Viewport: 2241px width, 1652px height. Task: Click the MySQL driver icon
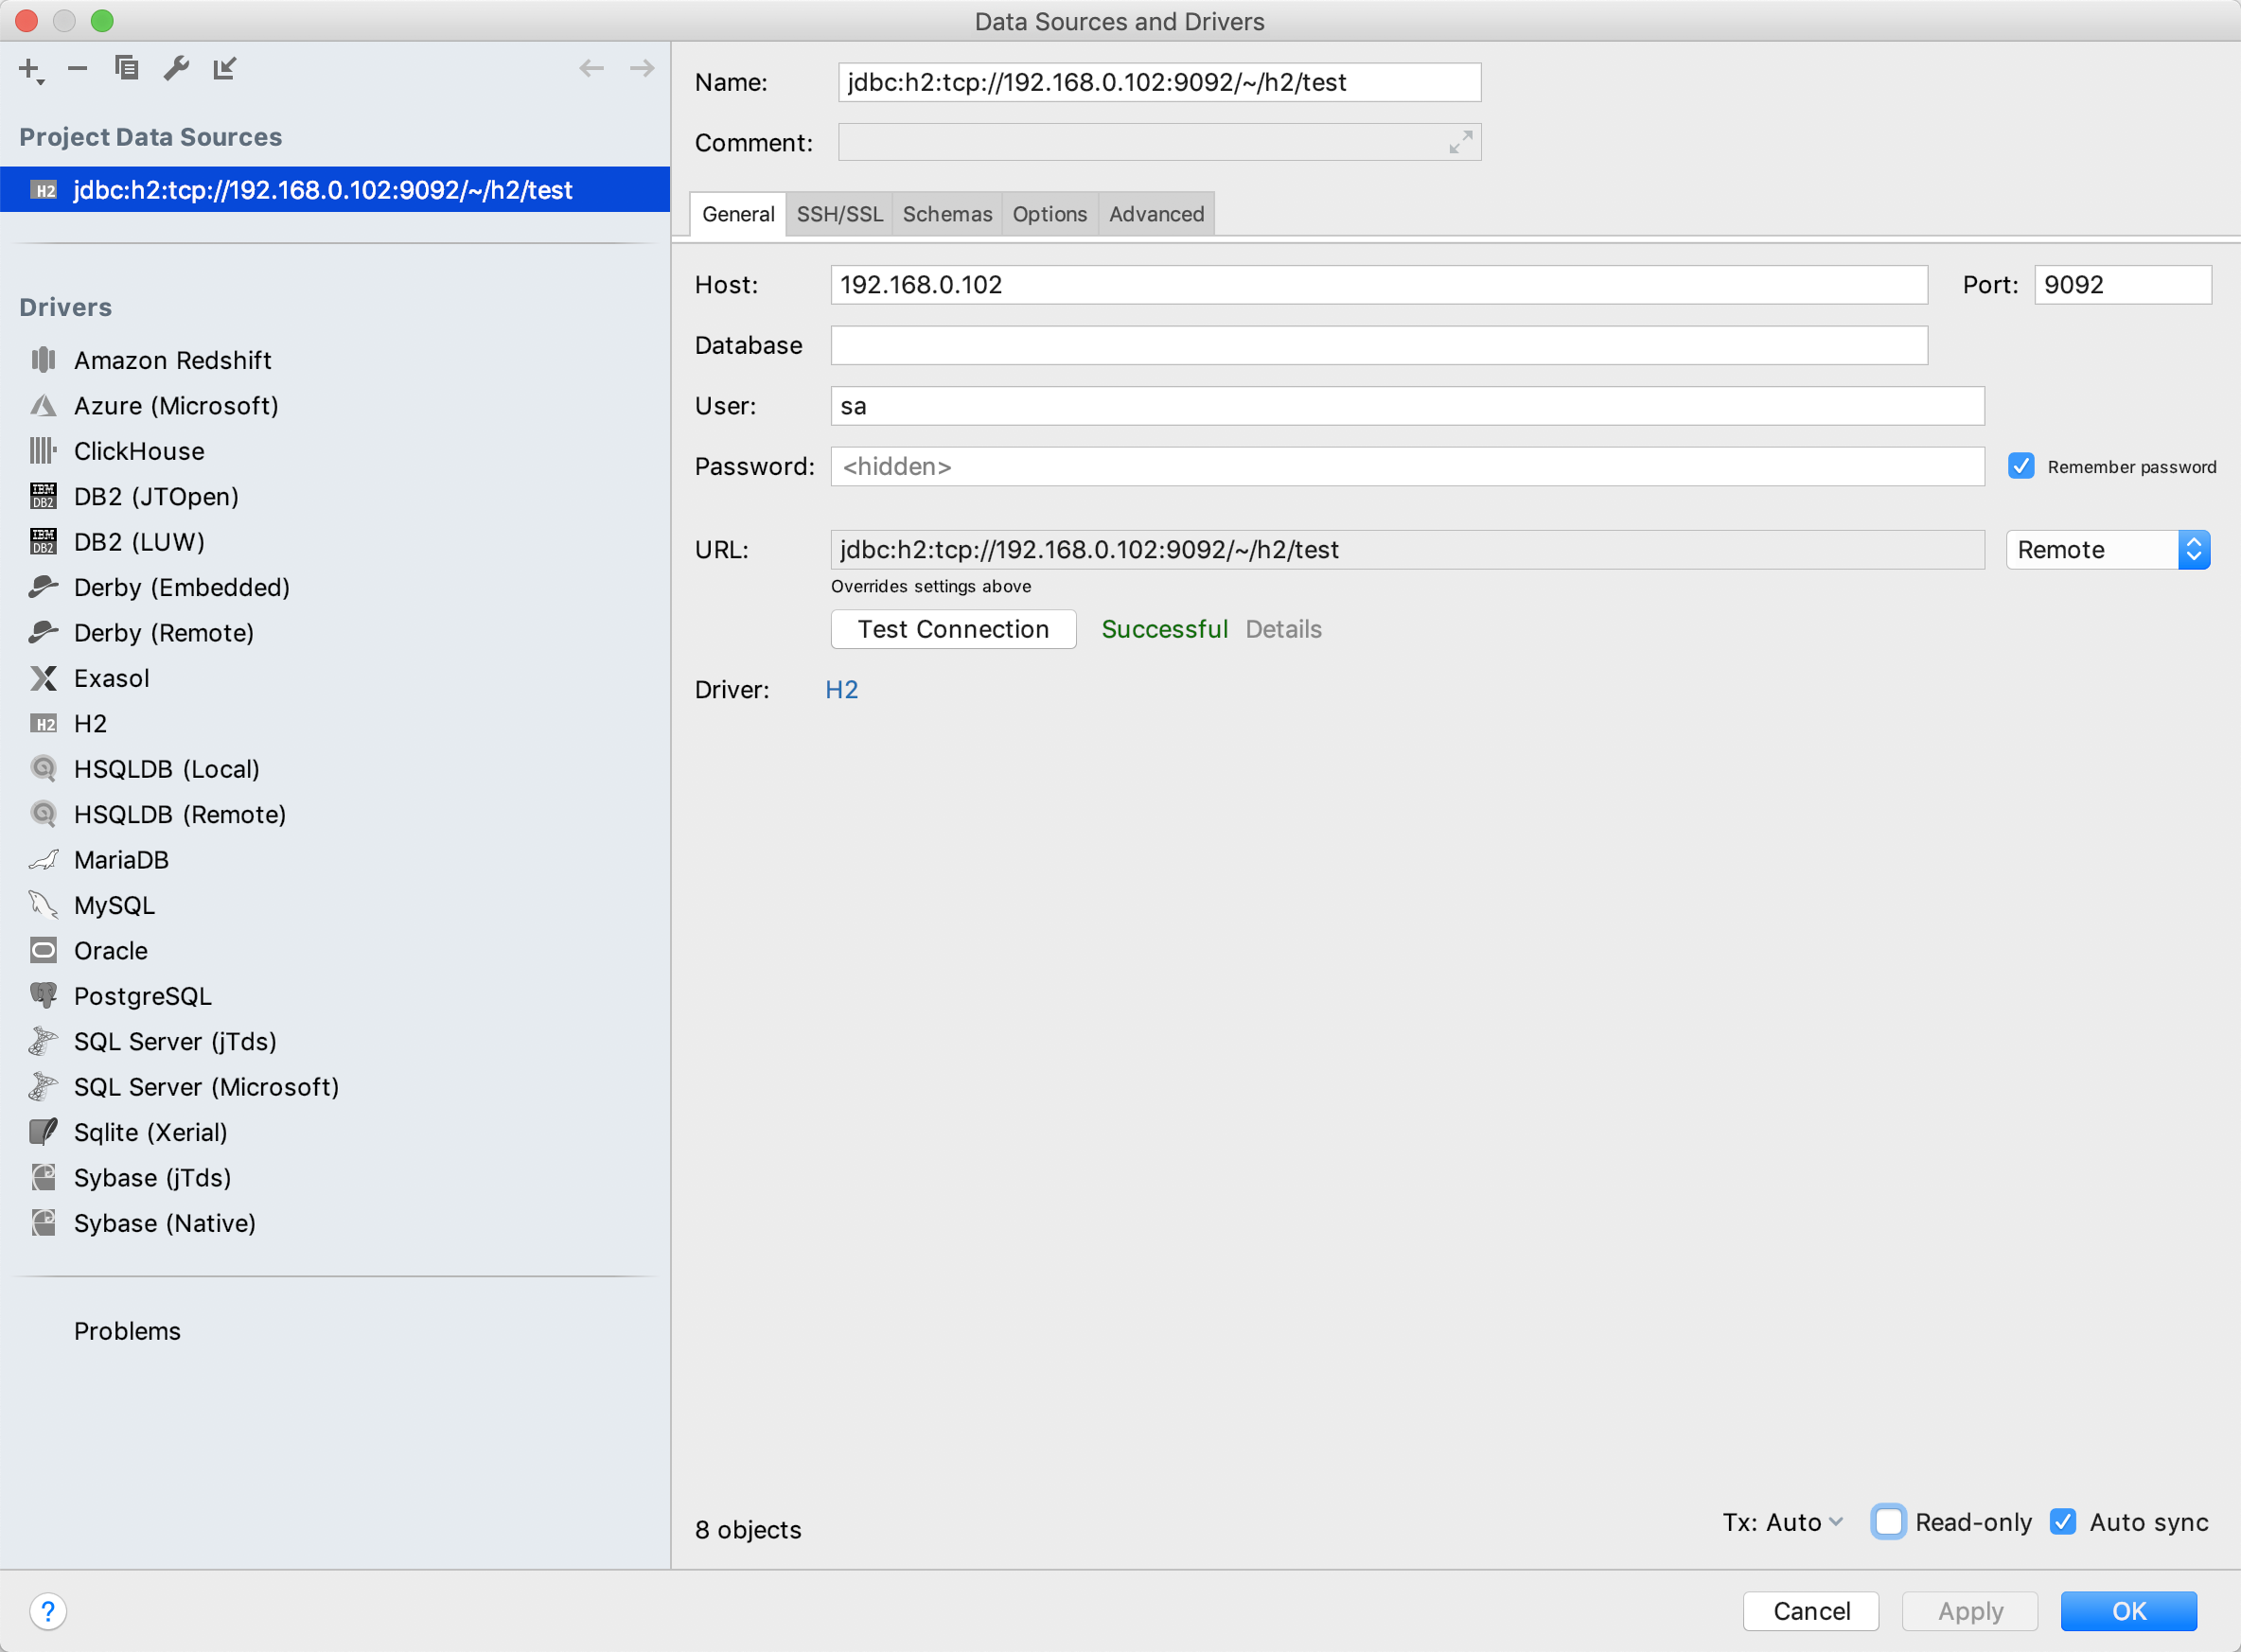coord(42,906)
